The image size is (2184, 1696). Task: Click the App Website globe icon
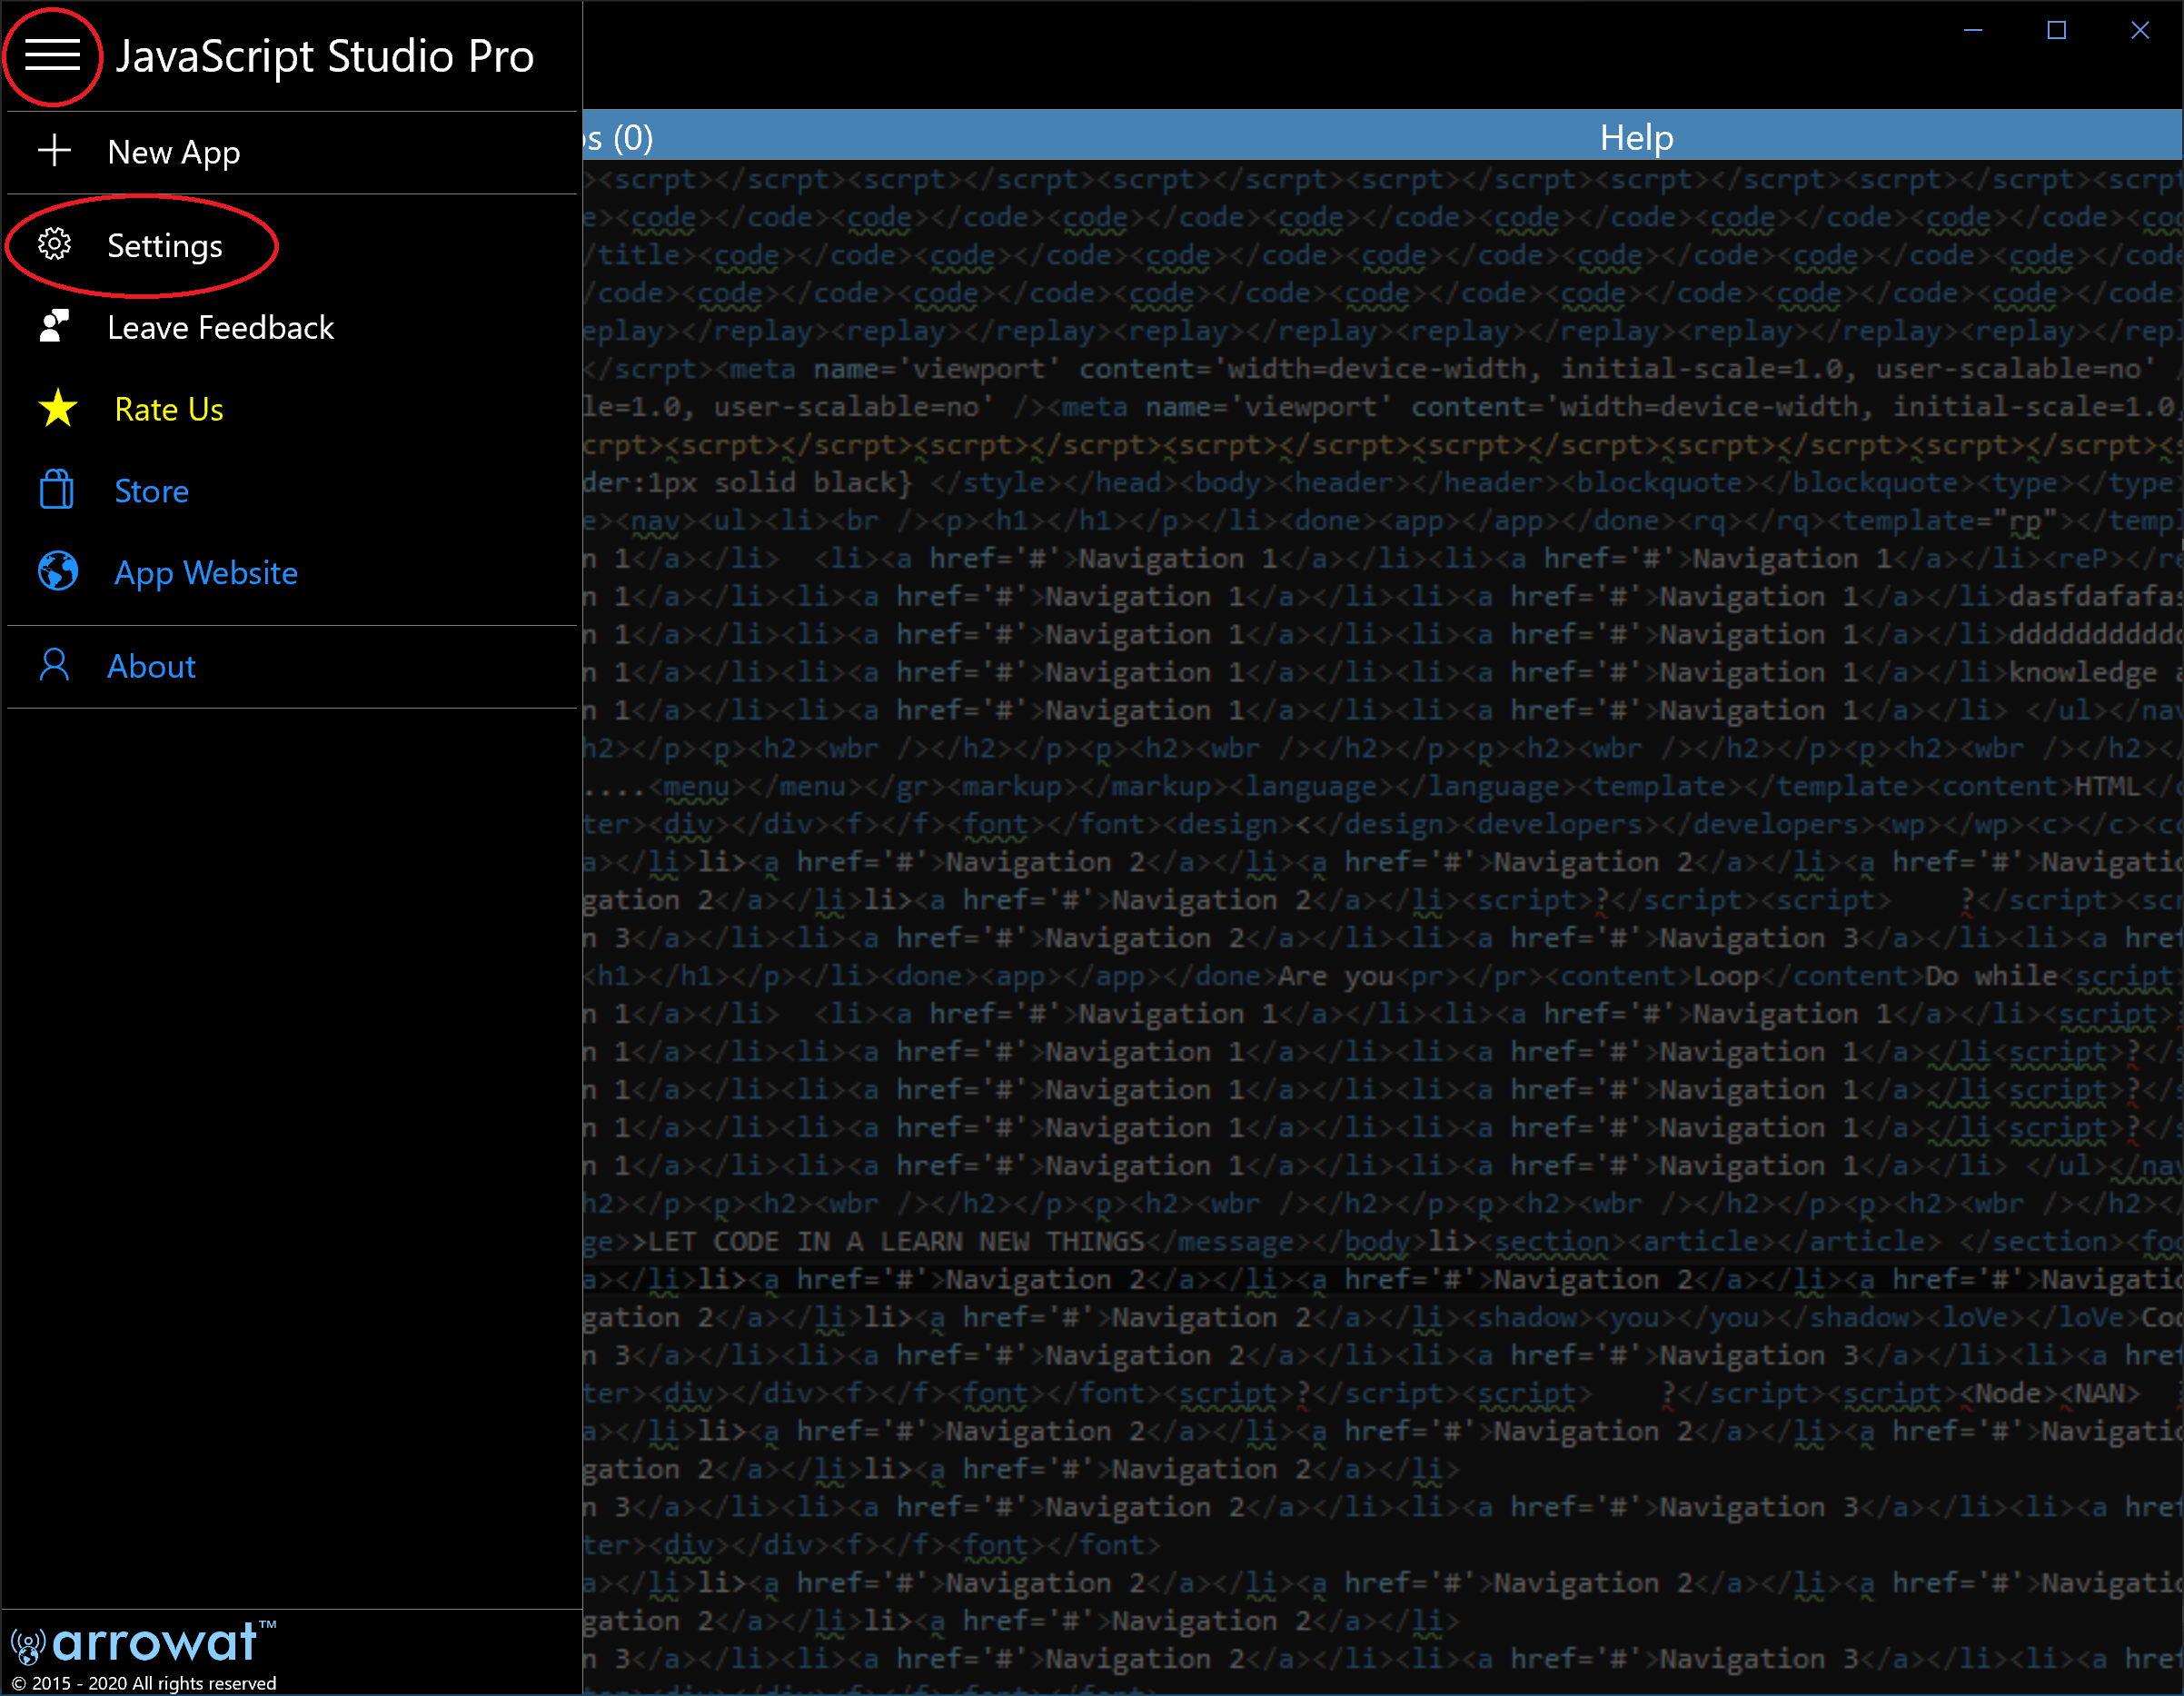pos(57,572)
